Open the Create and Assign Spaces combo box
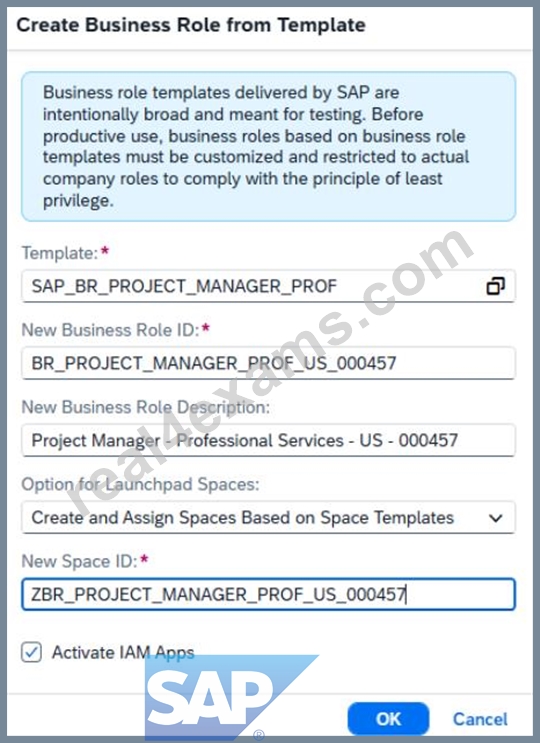Image resolution: width=540 pixels, height=743 pixels. (x=268, y=517)
